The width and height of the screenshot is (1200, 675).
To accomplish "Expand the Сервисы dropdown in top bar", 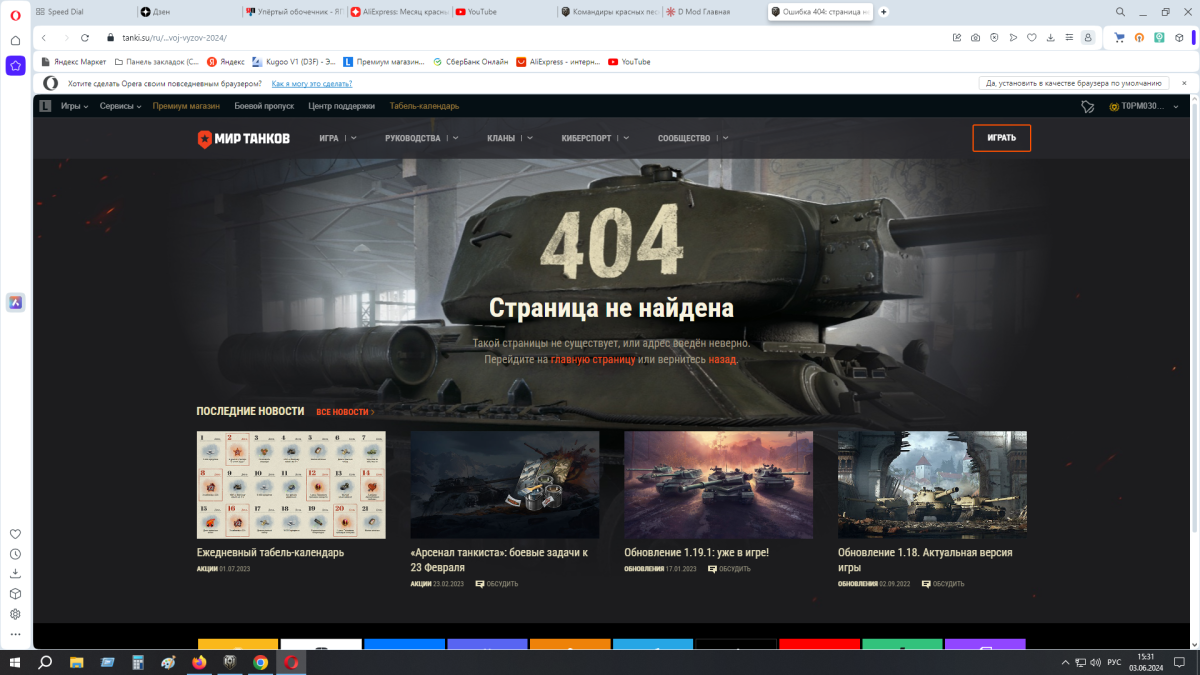I will pyautogui.click(x=121, y=106).
